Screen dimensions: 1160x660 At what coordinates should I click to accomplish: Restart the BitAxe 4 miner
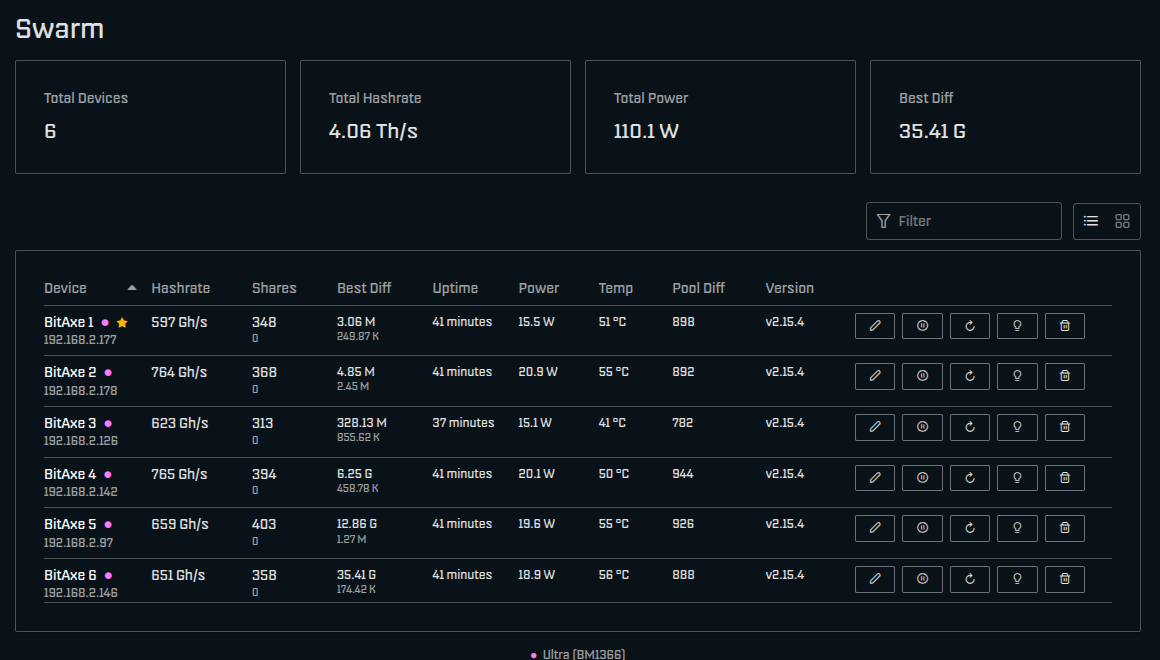pyautogui.click(x=970, y=478)
